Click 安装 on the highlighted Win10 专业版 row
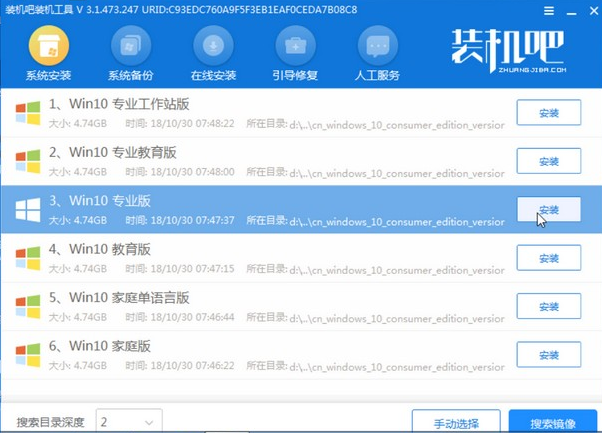 548,209
